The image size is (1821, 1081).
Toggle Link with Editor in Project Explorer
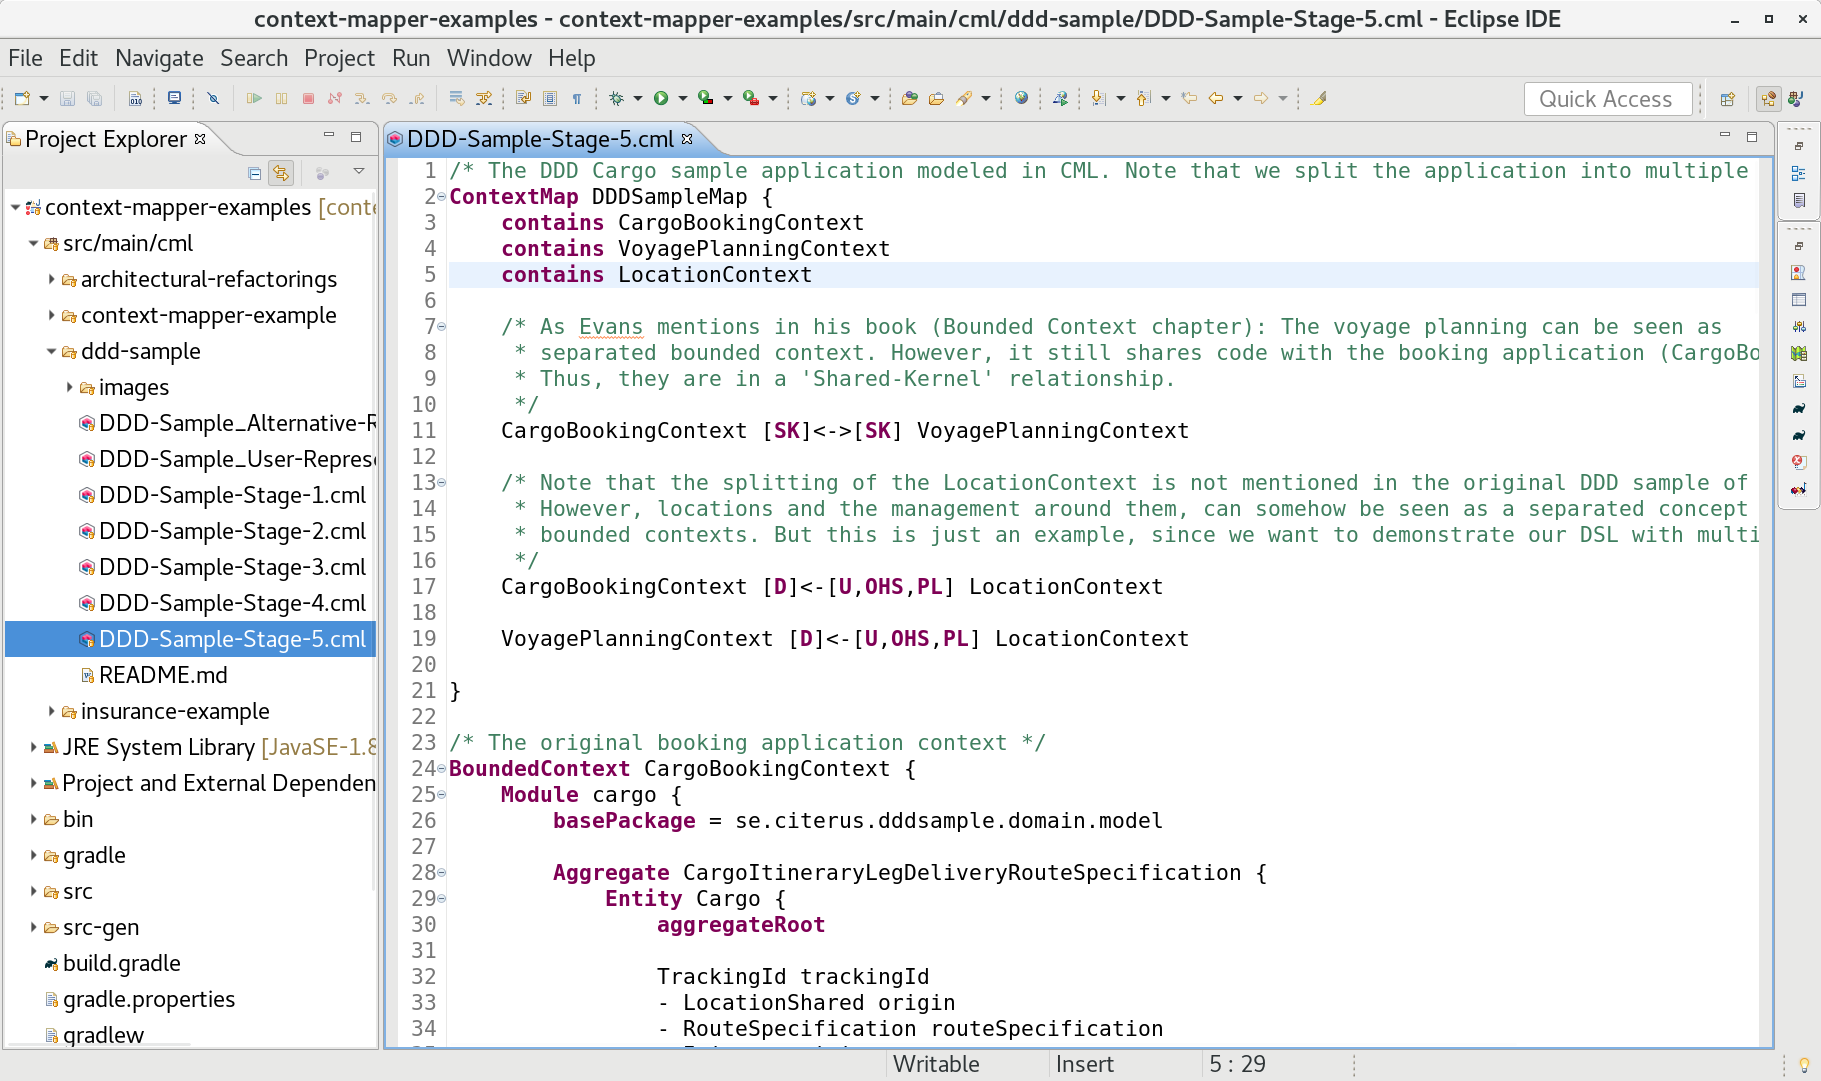click(281, 173)
